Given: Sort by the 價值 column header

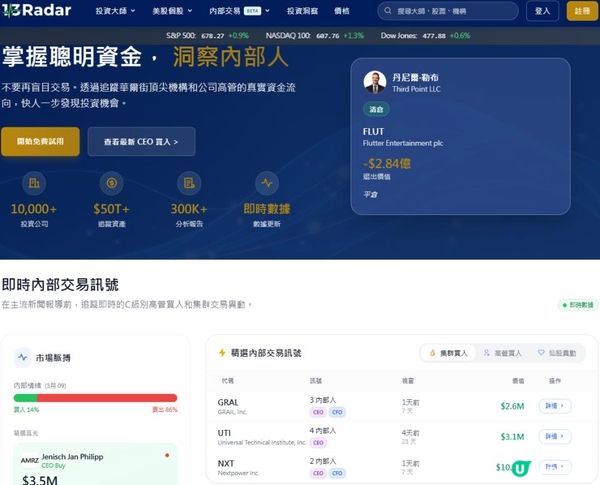Looking at the screenshot, I should [x=518, y=381].
